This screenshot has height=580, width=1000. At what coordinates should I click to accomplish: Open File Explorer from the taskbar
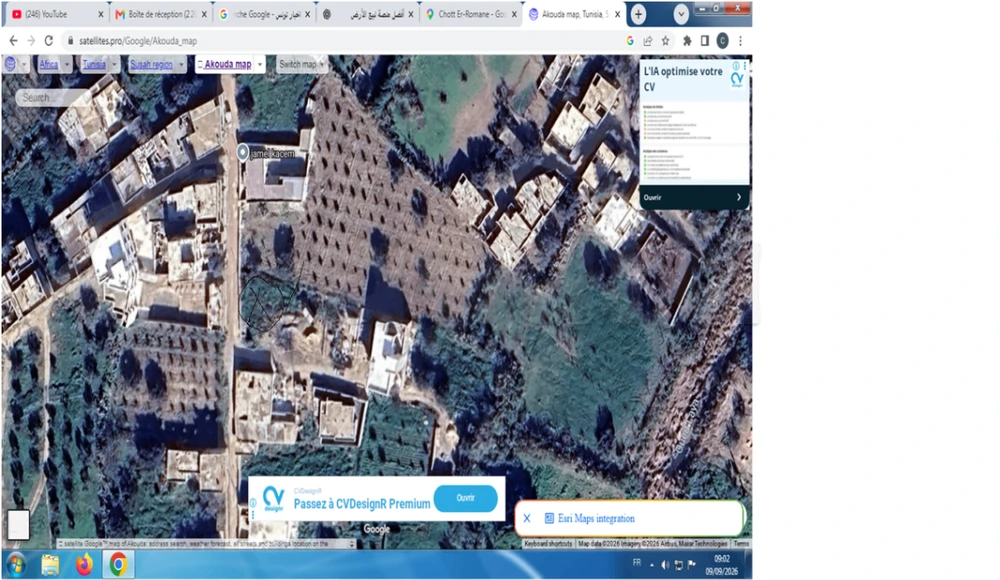(50, 565)
